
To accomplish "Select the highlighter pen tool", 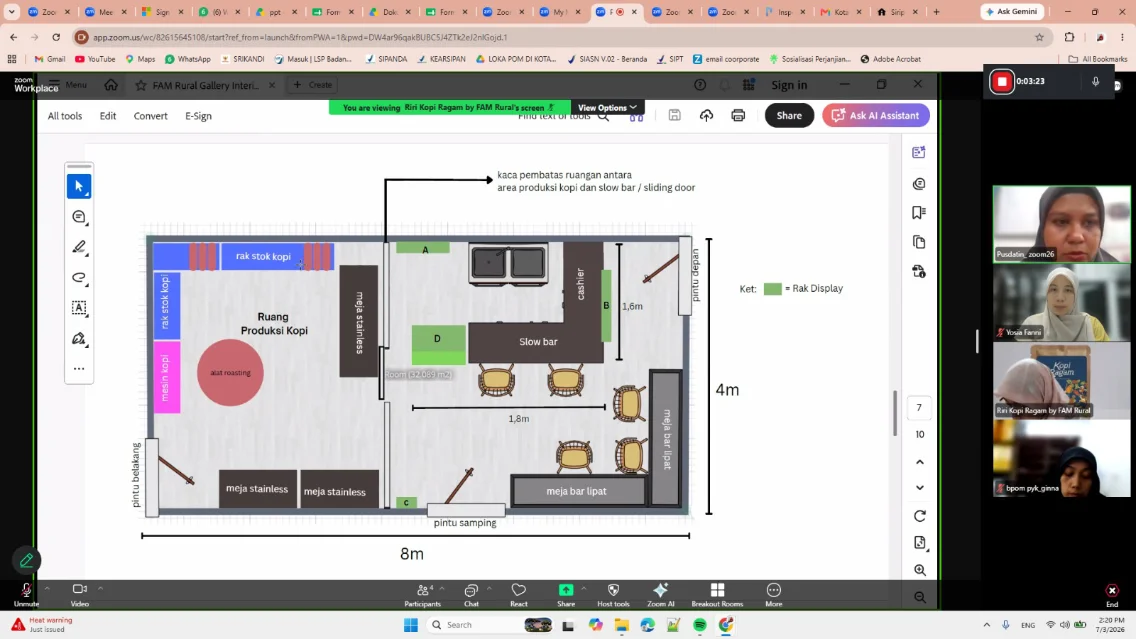I will 79,247.
